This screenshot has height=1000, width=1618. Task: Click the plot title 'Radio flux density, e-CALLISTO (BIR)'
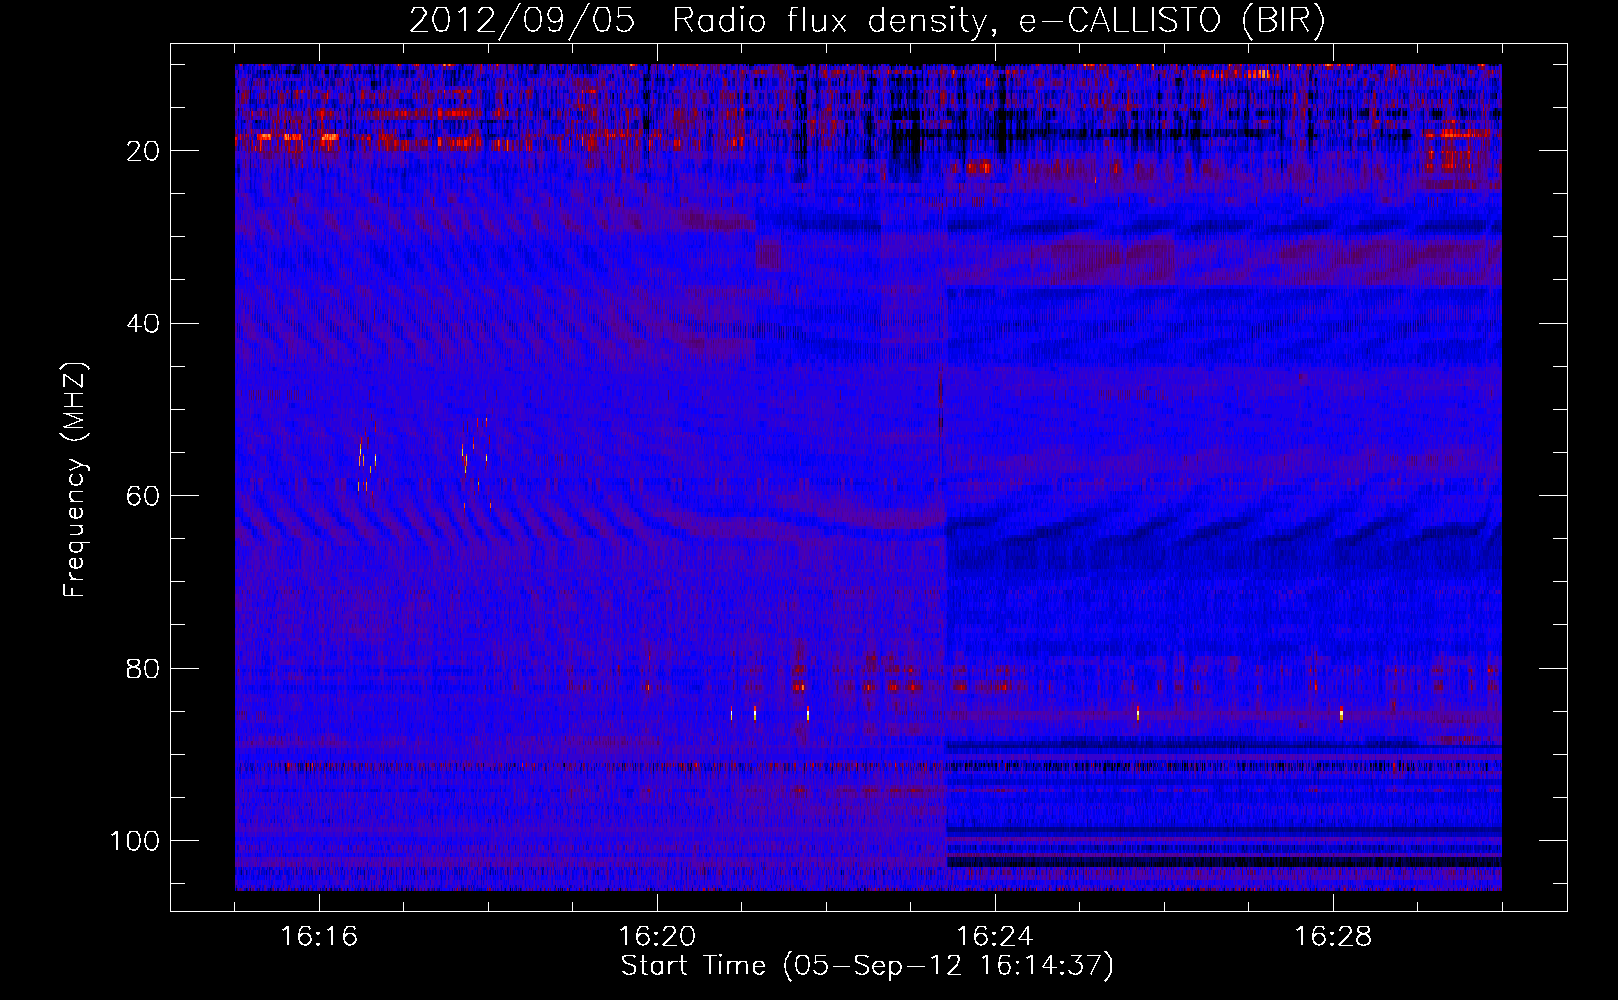pyautogui.click(x=998, y=20)
